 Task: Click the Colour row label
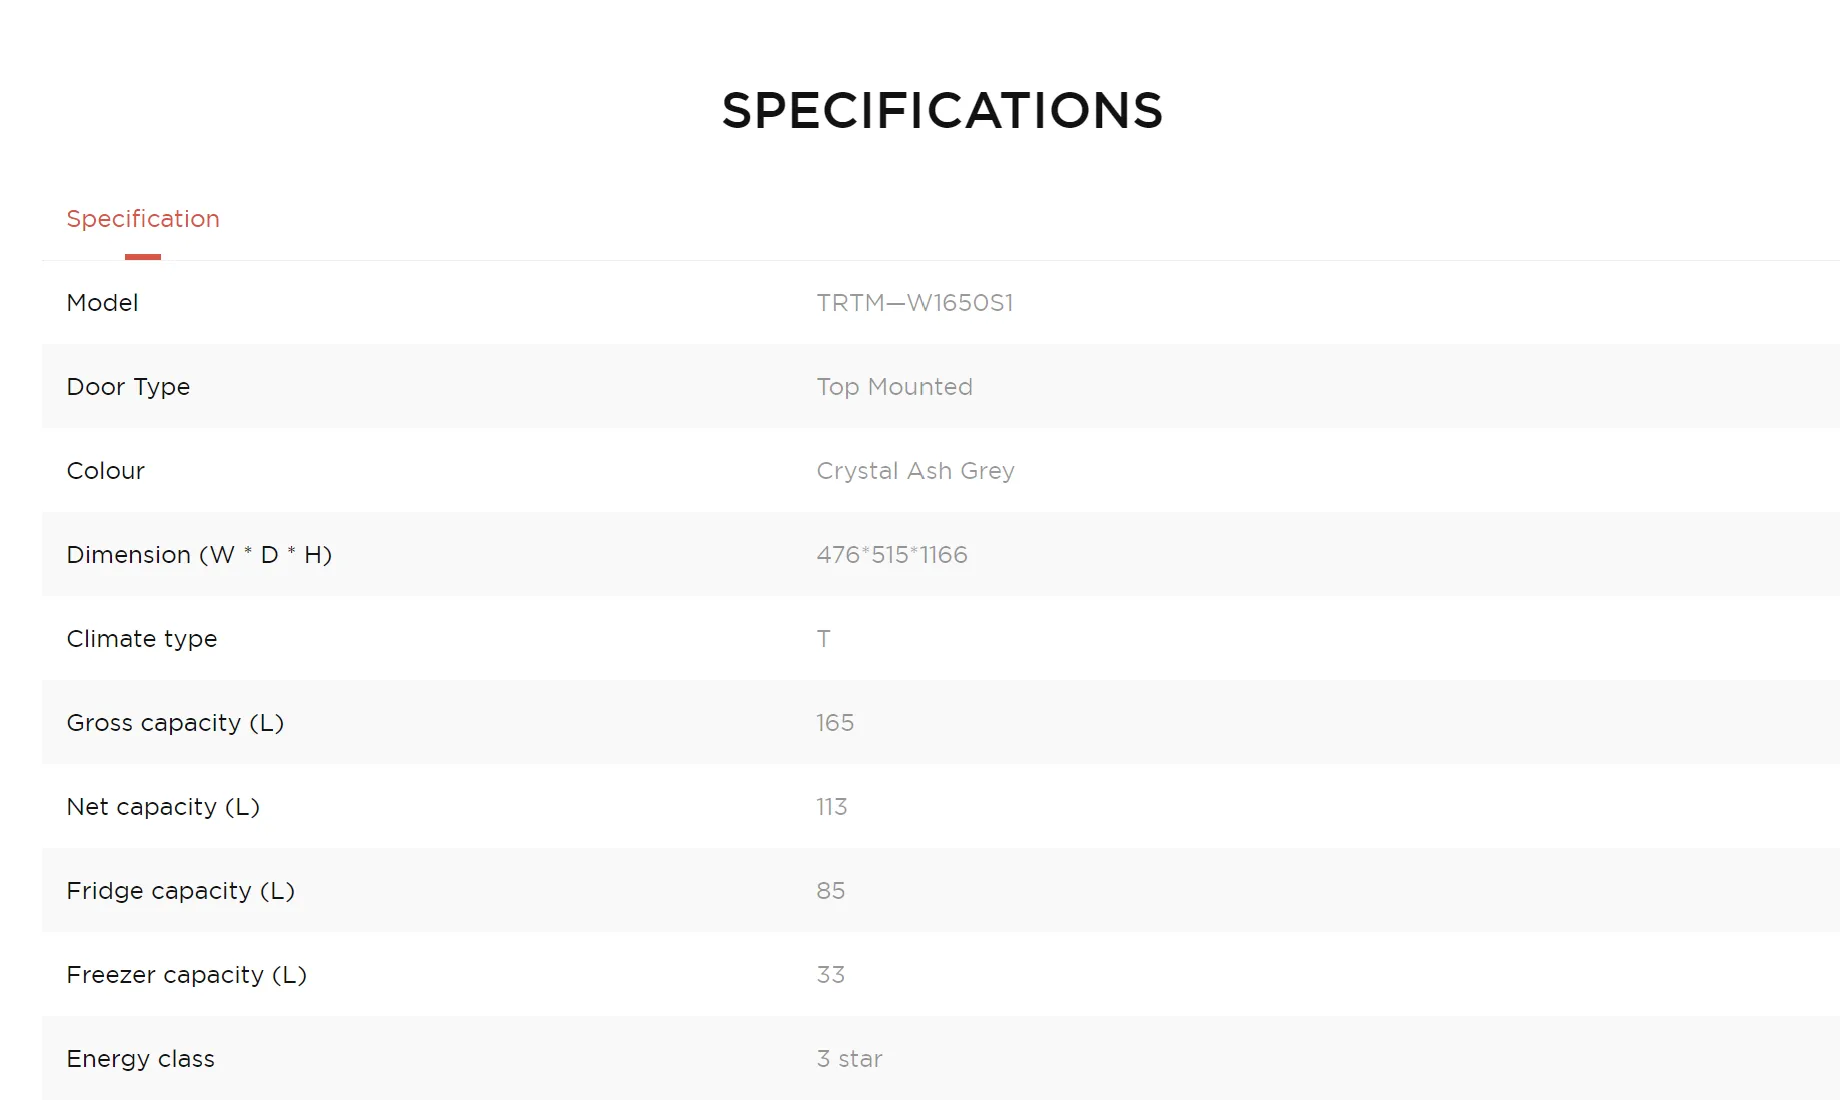click(x=105, y=471)
